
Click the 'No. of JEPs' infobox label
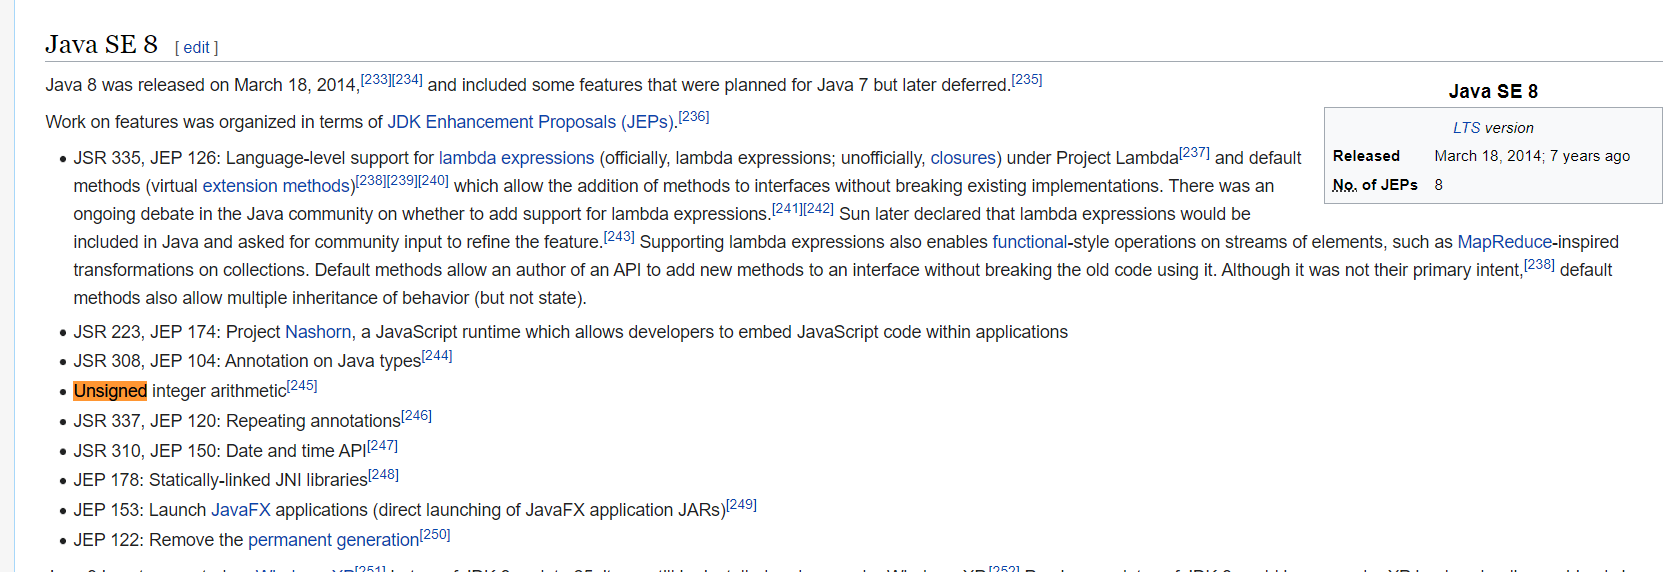1375,185
